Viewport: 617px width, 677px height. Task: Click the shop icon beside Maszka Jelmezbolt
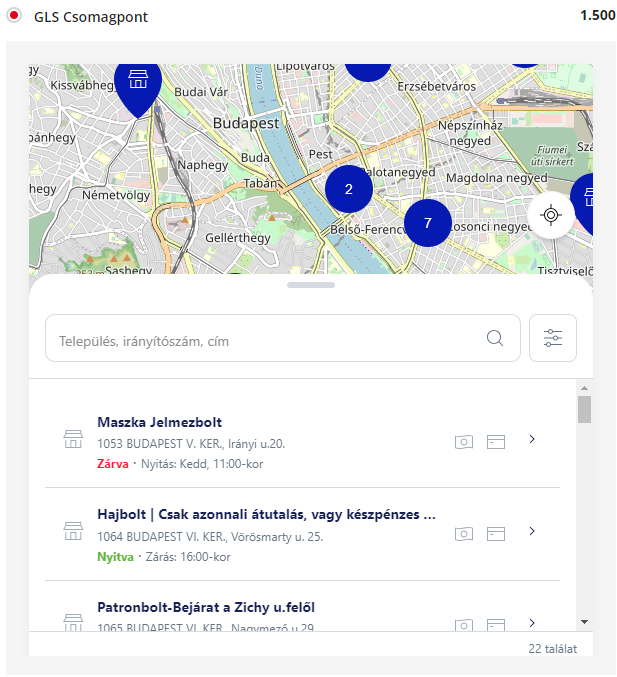[x=73, y=439]
